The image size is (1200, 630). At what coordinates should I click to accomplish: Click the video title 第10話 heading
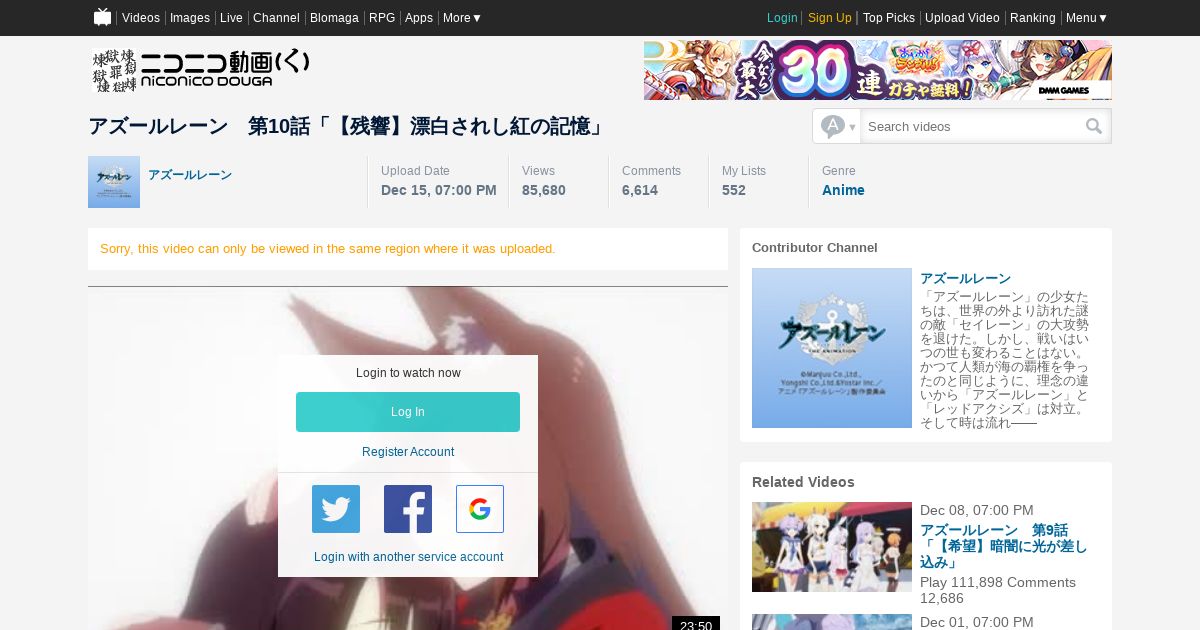[x=348, y=126]
